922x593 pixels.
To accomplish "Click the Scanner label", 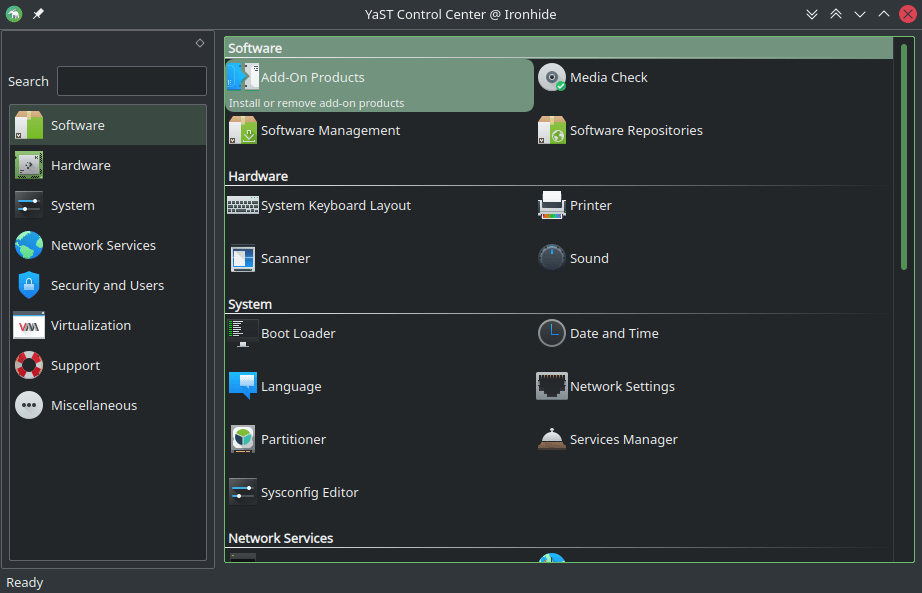I will click(285, 258).
